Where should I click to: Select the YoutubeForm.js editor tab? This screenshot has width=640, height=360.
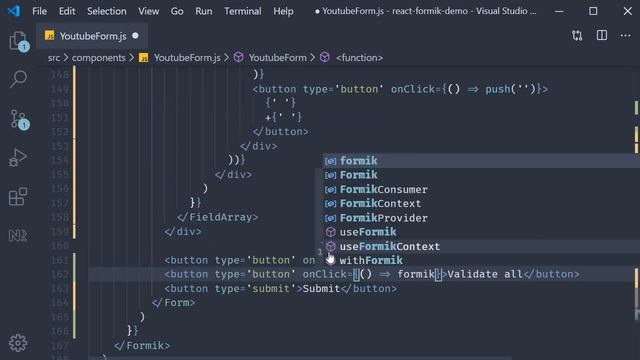pos(92,36)
